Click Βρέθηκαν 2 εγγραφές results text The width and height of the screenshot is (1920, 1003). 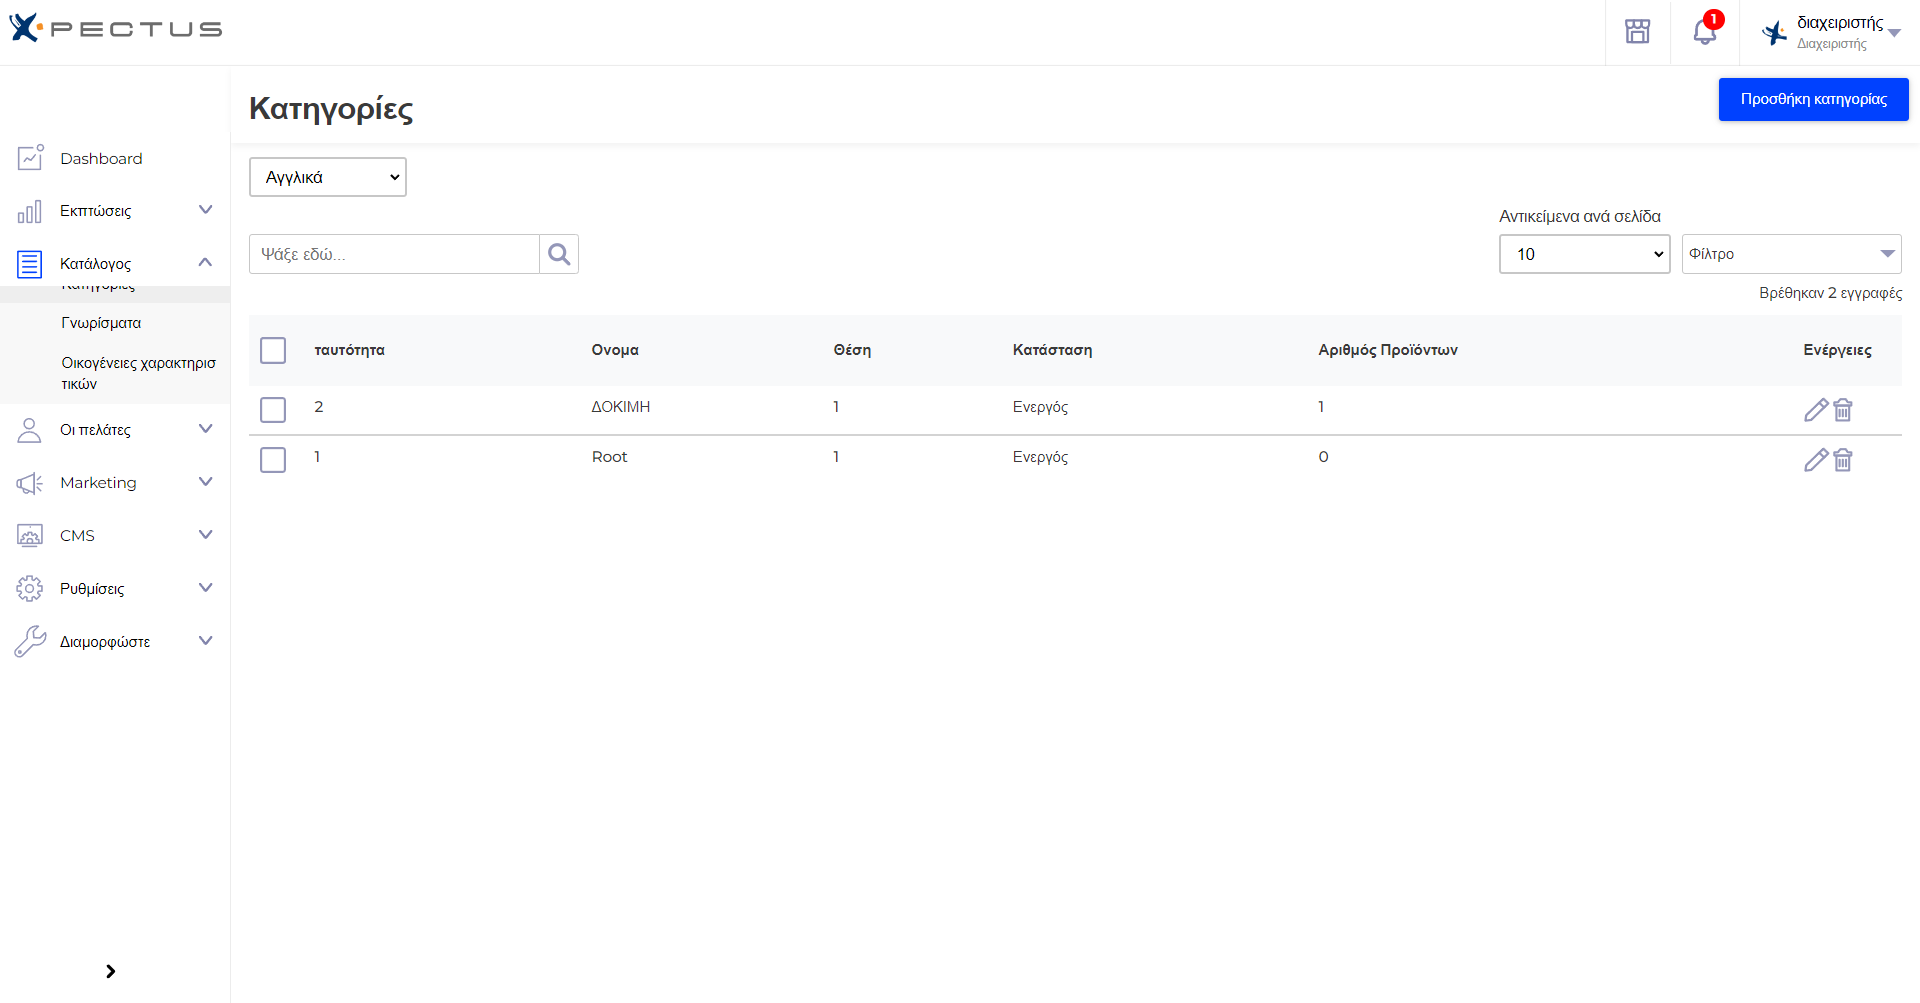[x=1830, y=293]
